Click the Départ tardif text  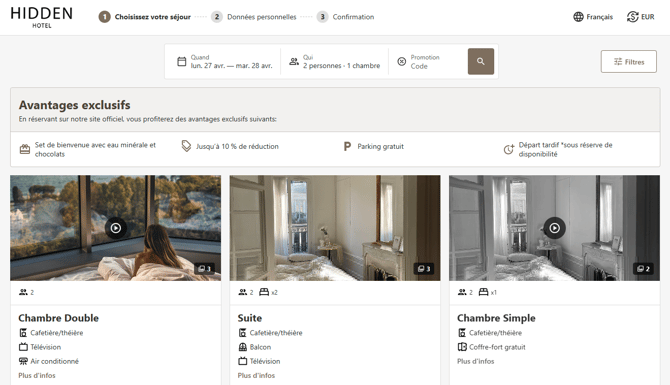pyautogui.click(x=565, y=149)
